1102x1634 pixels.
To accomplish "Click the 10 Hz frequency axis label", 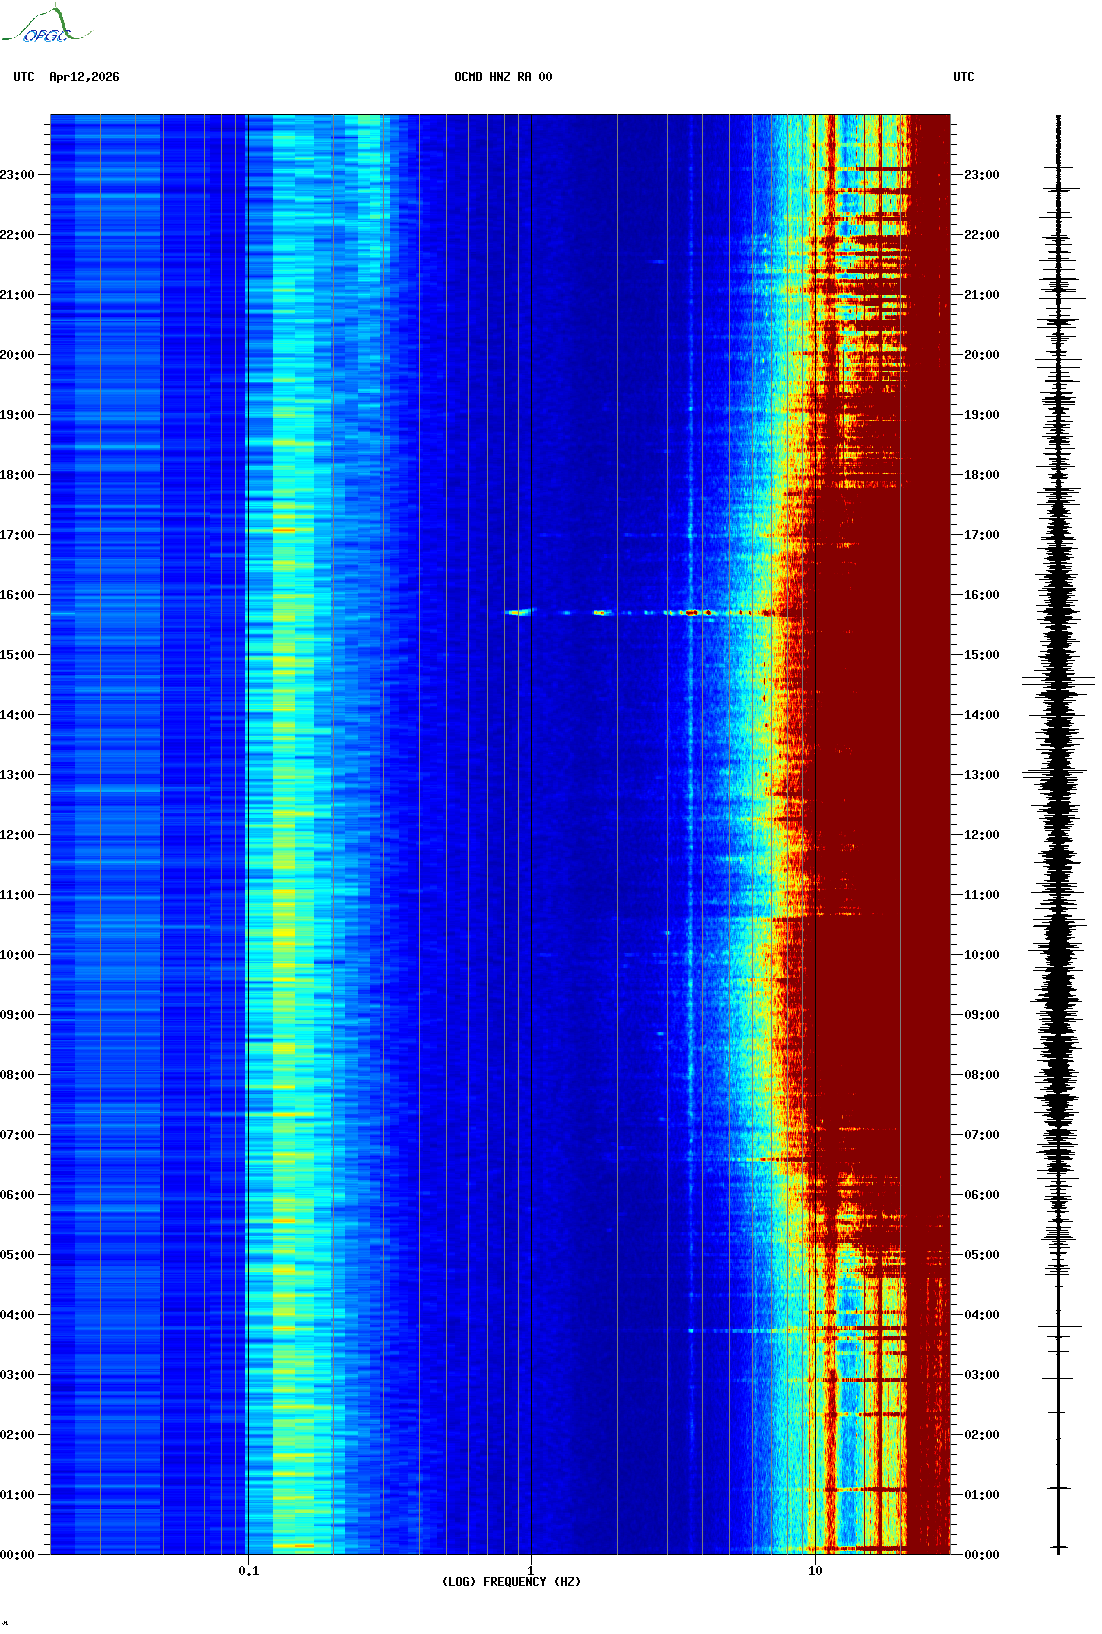I will [x=815, y=1571].
